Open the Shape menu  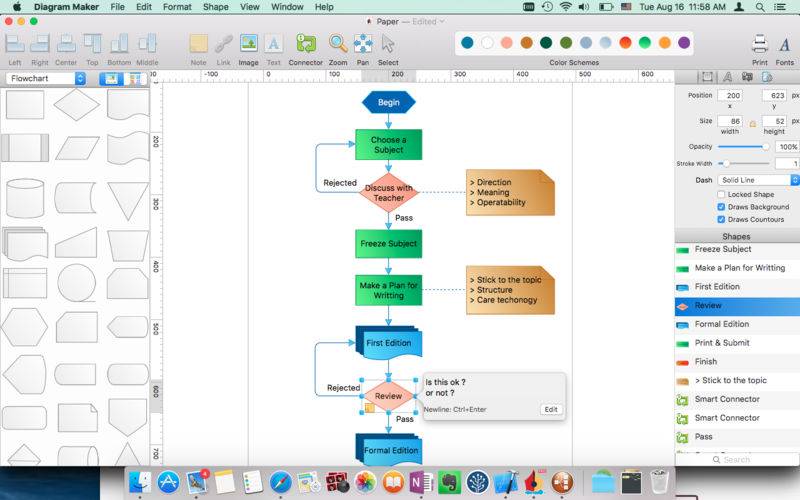coord(216,7)
